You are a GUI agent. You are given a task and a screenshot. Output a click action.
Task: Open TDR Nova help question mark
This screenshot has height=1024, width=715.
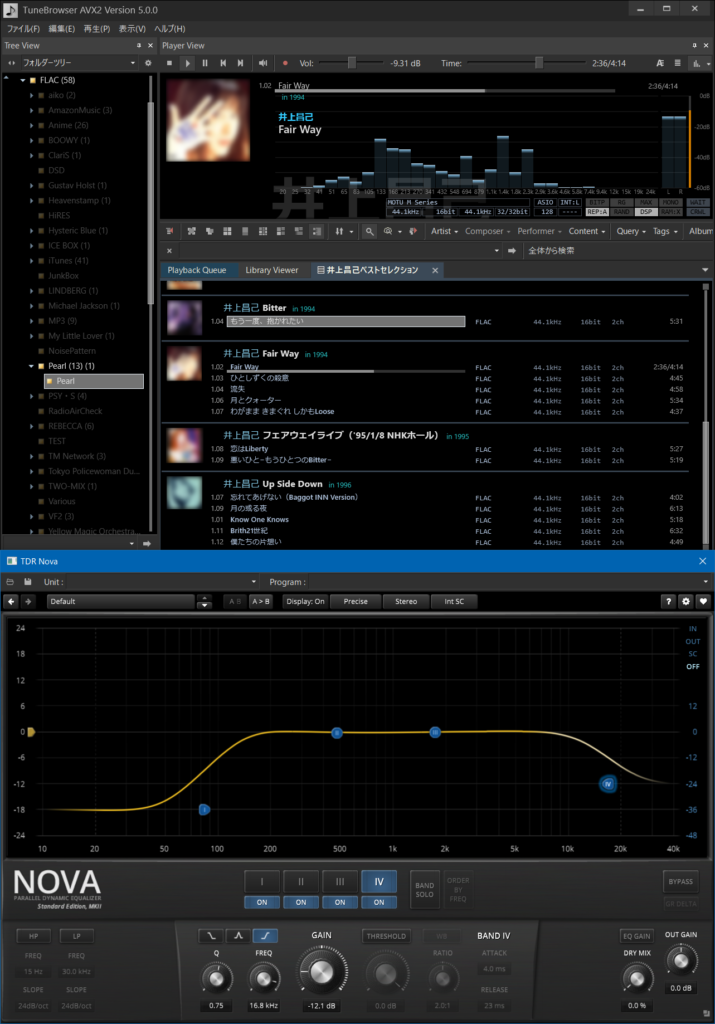pyautogui.click(x=668, y=601)
